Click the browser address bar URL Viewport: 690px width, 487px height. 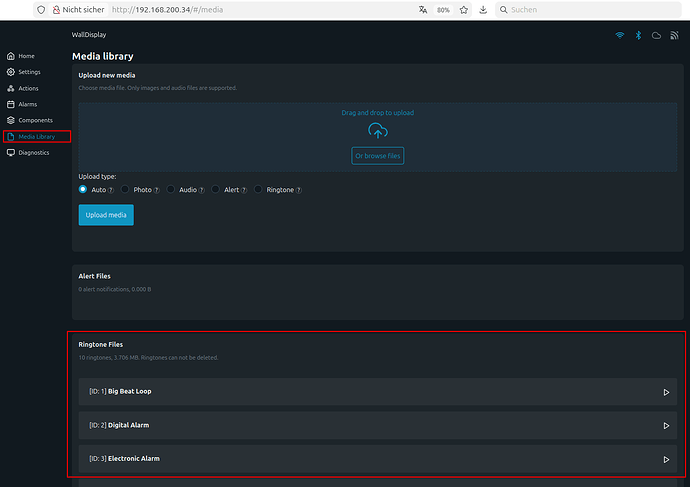pyautogui.click(x=167, y=10)
